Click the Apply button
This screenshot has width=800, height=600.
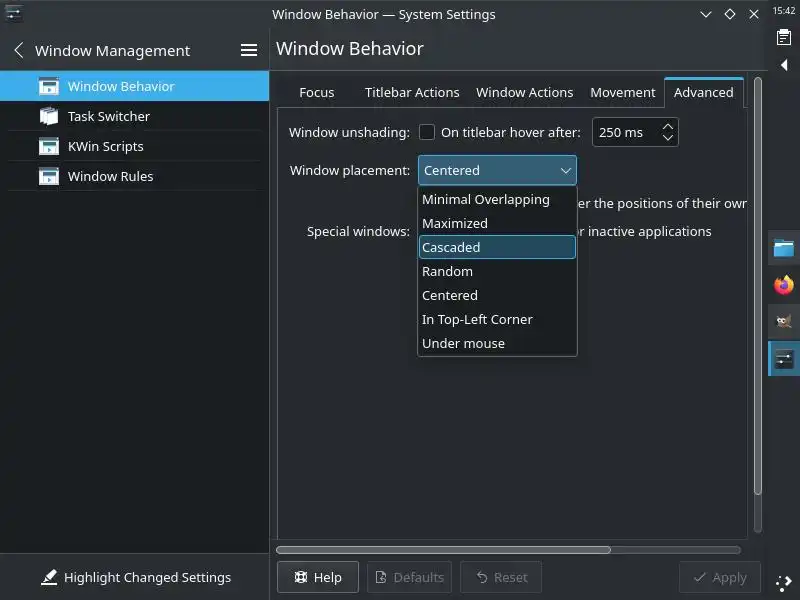[720, 577]
